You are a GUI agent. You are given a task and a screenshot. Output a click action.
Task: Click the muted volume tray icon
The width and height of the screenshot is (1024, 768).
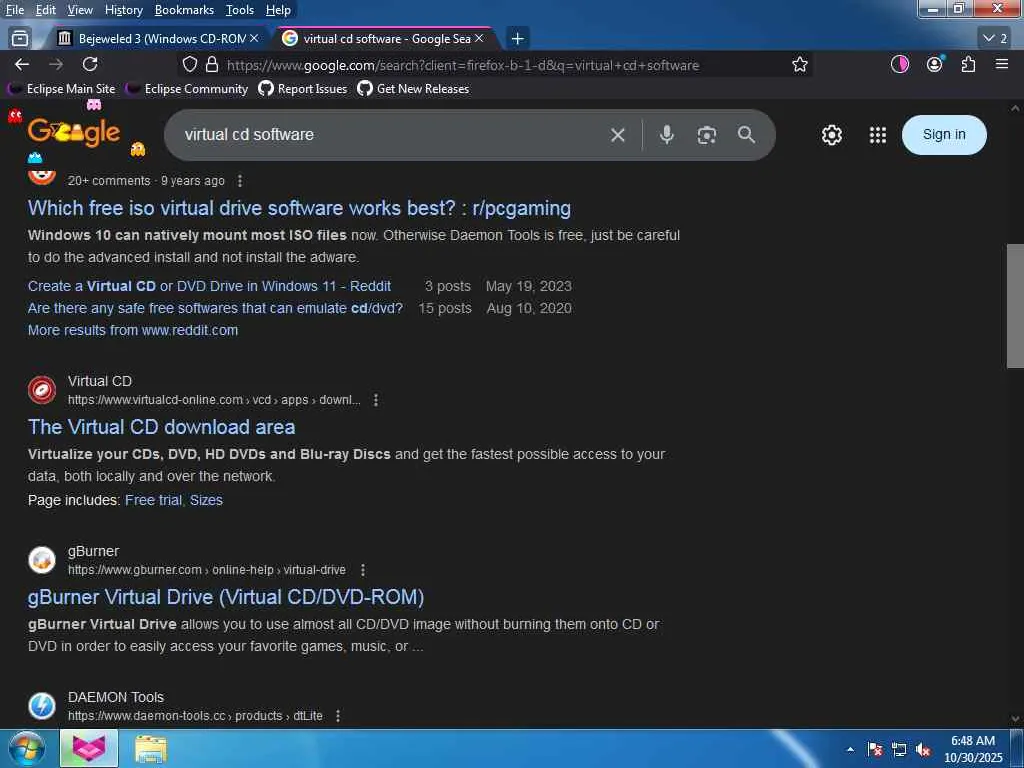click(923, 750)
